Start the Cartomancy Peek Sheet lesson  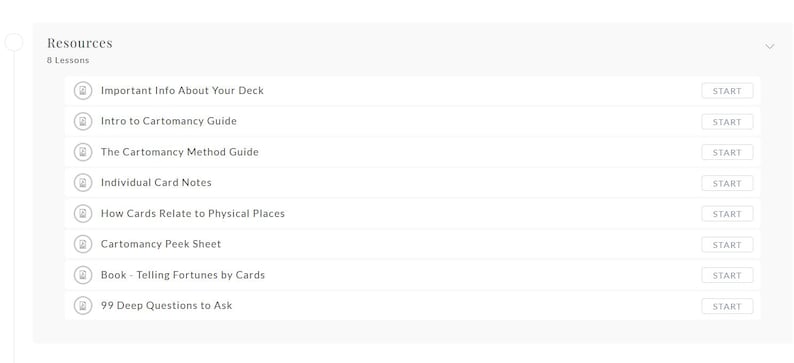click(x=727, y=245)
